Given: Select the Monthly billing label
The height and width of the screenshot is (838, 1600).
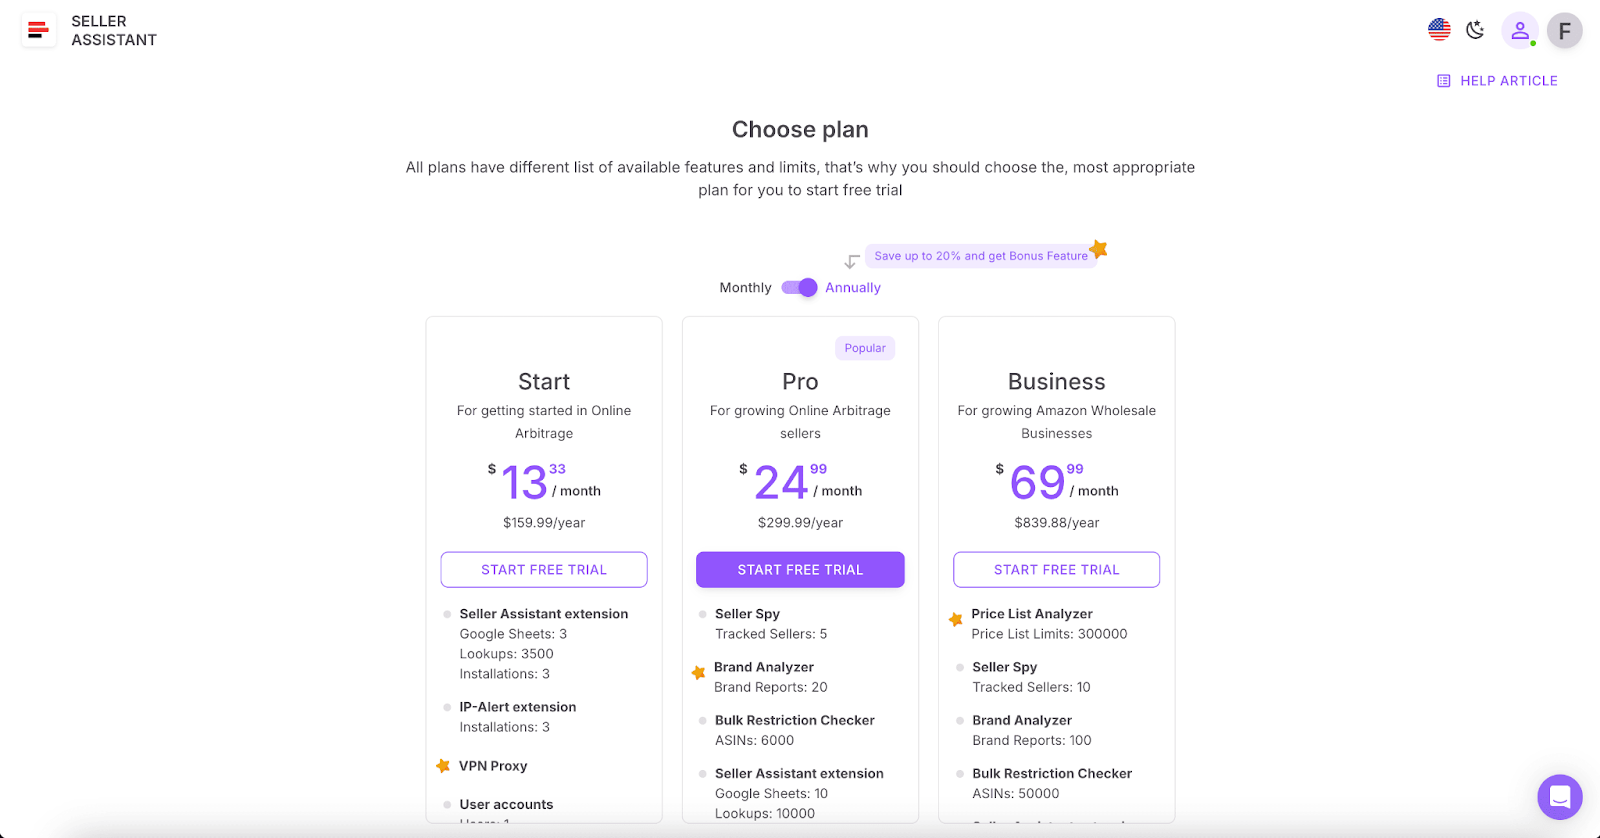Looking at the screenshot, I should pyautogui.click(x=744, y=287).
